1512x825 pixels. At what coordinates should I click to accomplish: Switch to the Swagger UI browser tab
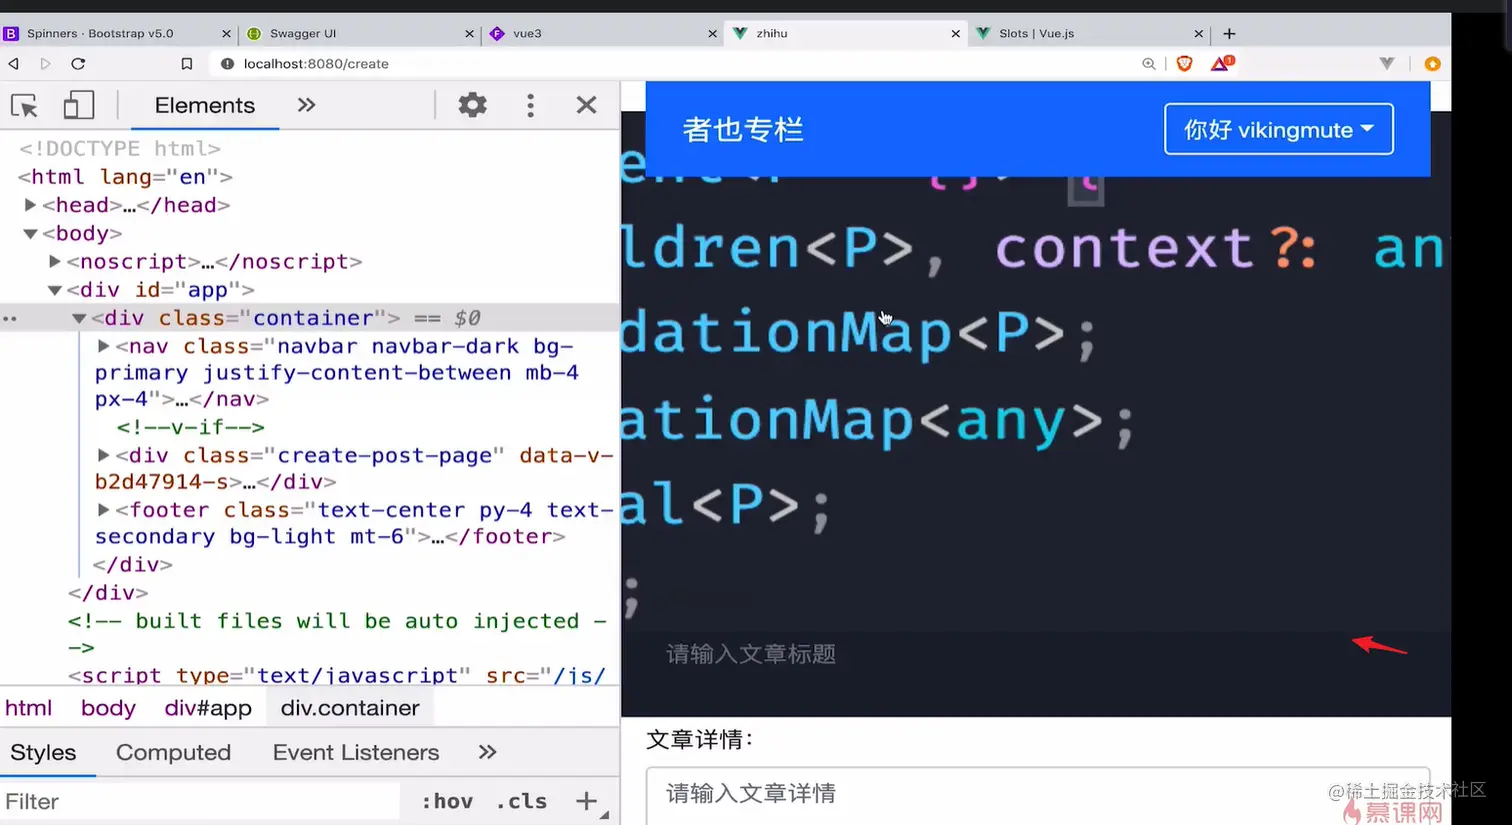pos(303,33)
